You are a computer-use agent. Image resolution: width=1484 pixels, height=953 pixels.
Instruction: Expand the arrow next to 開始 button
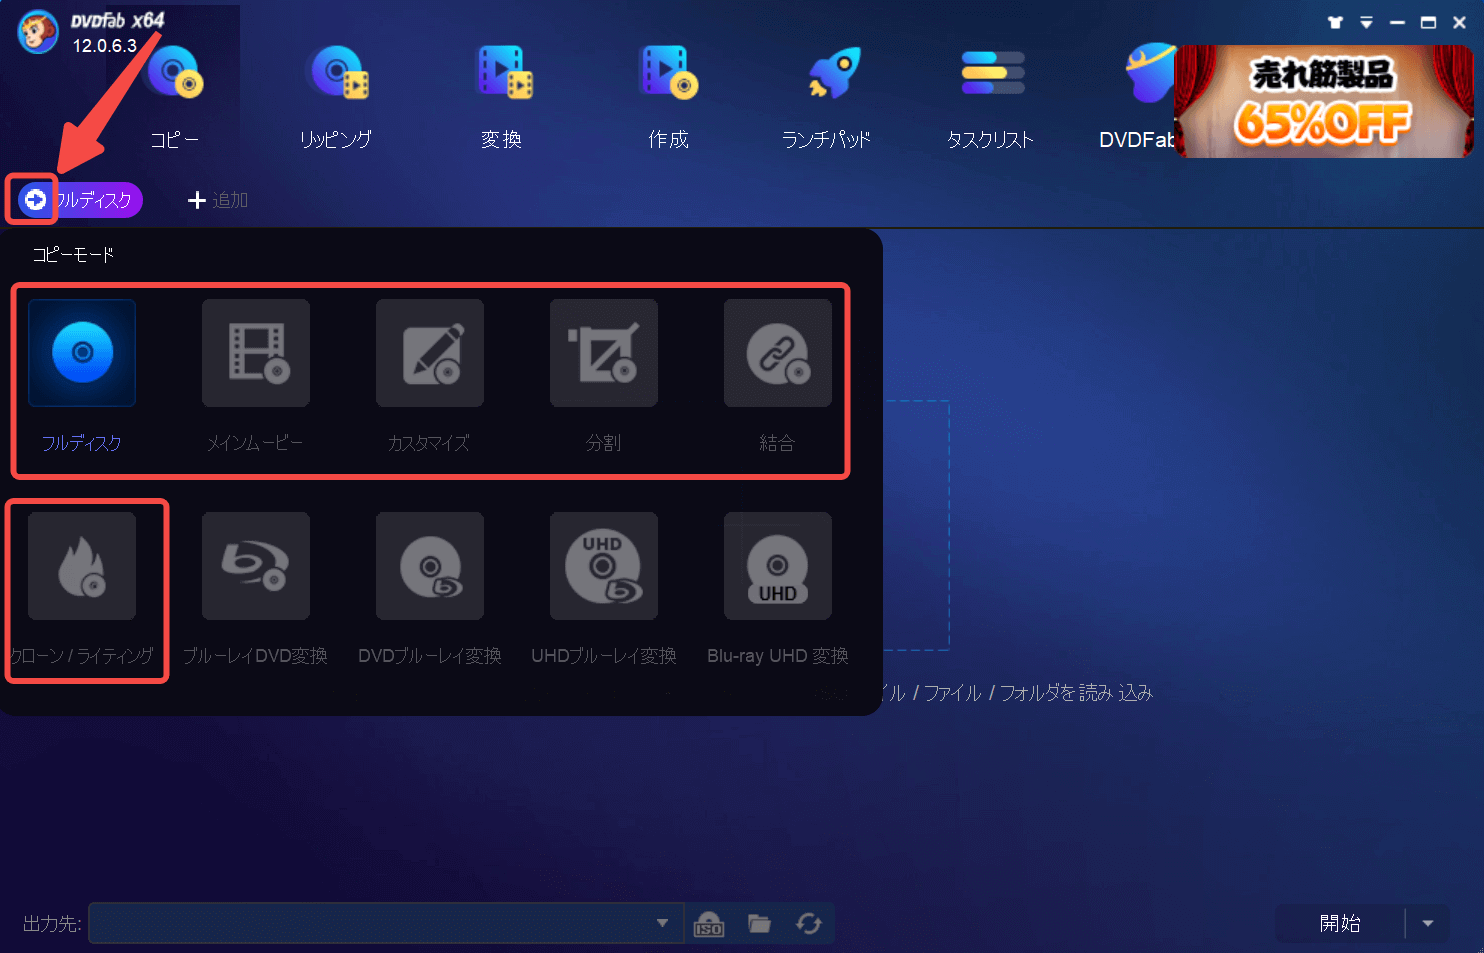coord(1428,924)
